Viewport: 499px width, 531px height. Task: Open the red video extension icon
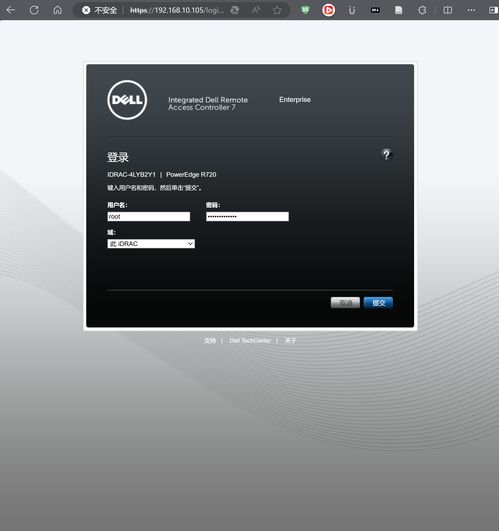(328, 10)
